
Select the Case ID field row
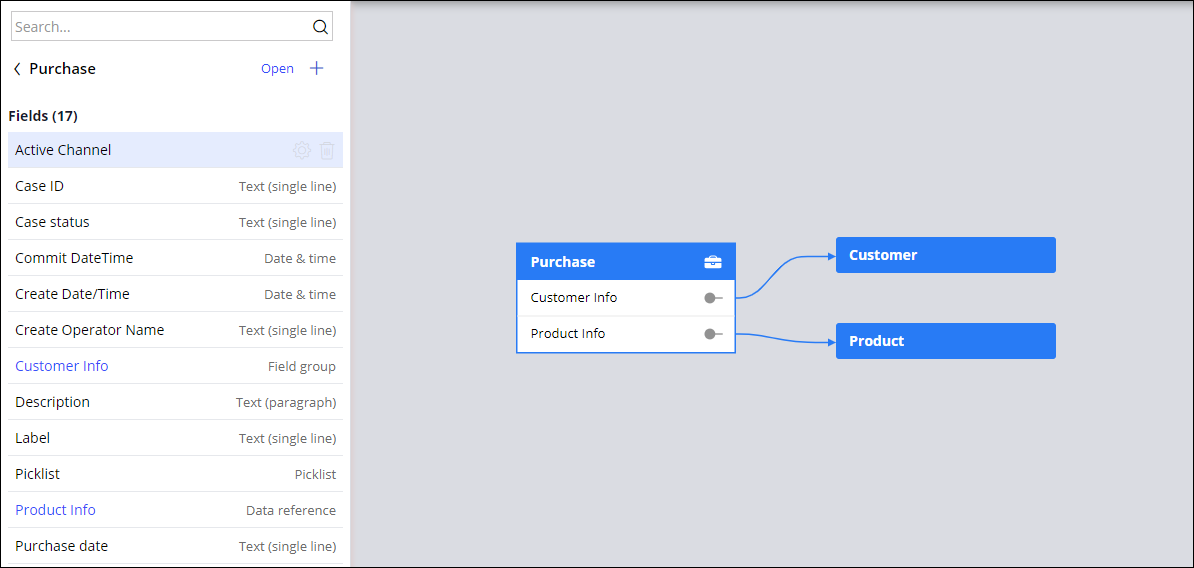175,186
